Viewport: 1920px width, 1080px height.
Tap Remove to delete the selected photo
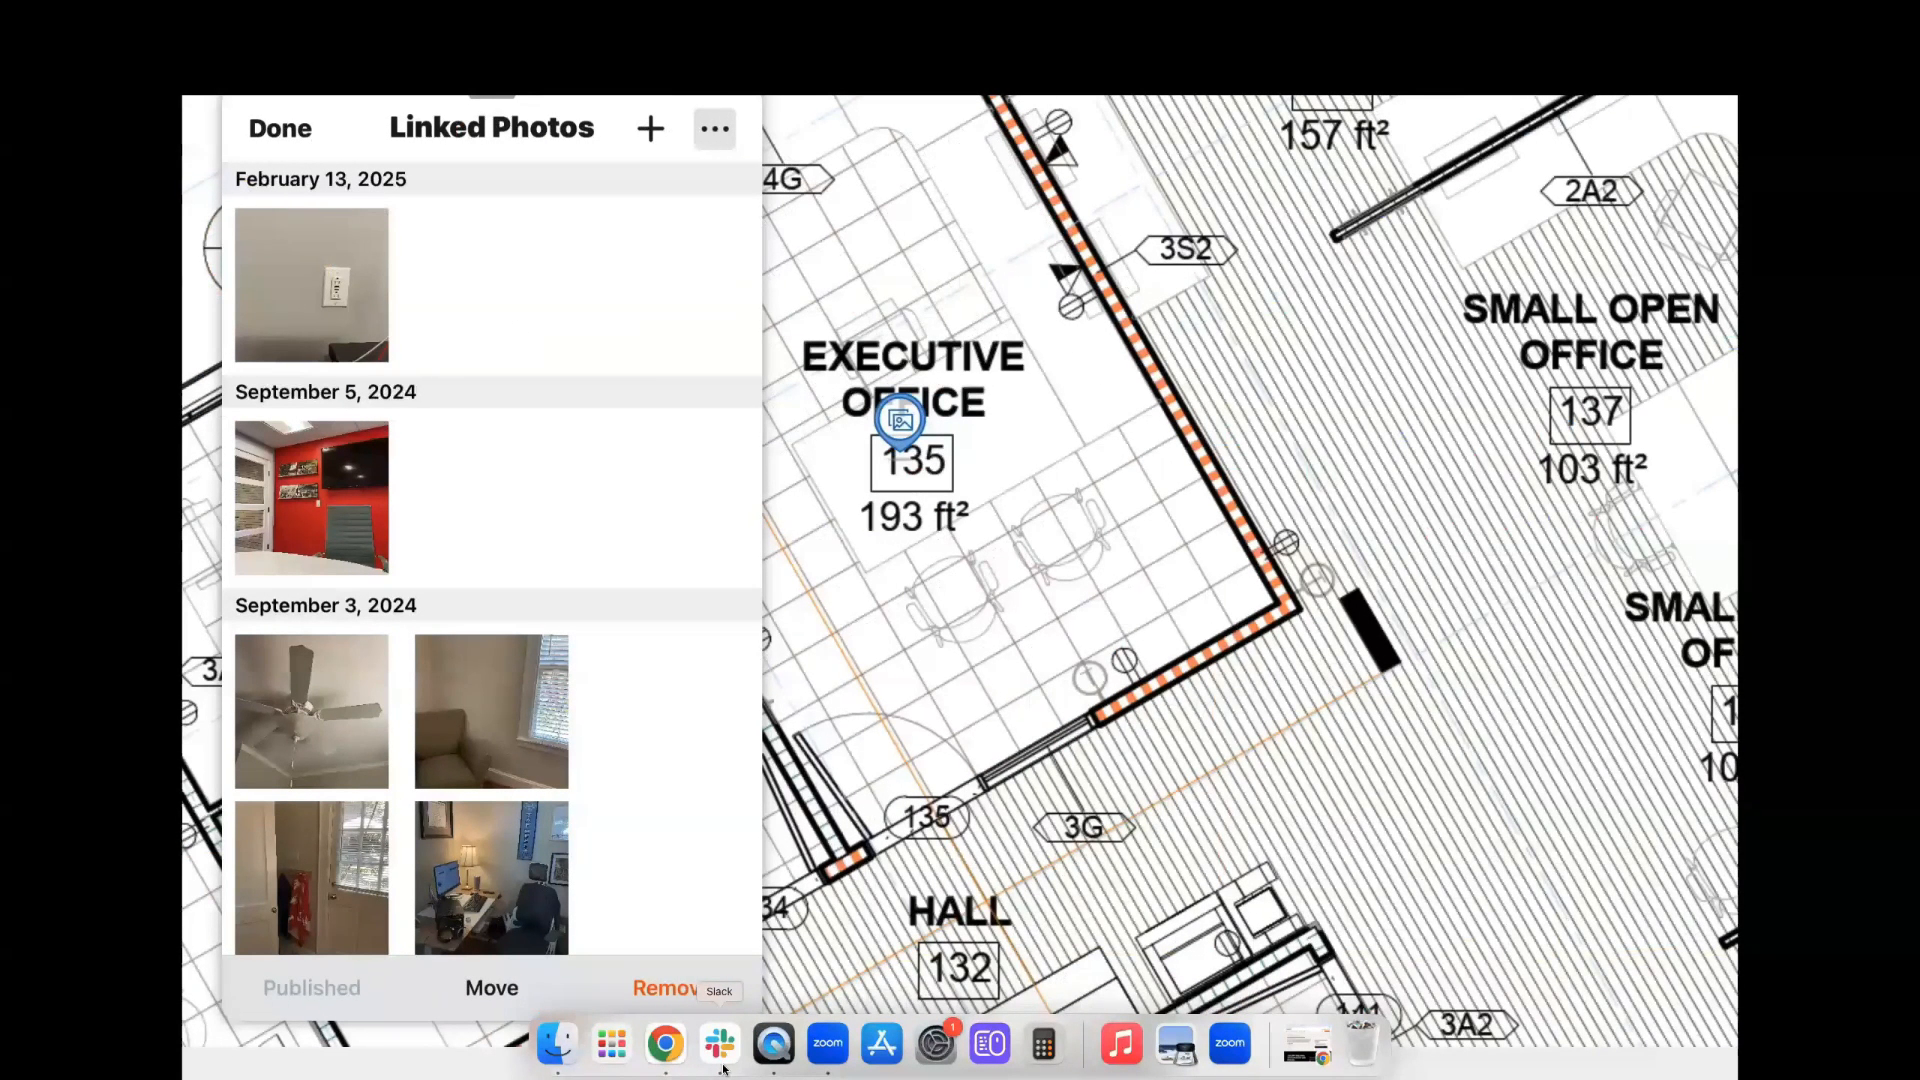[665, 988]
